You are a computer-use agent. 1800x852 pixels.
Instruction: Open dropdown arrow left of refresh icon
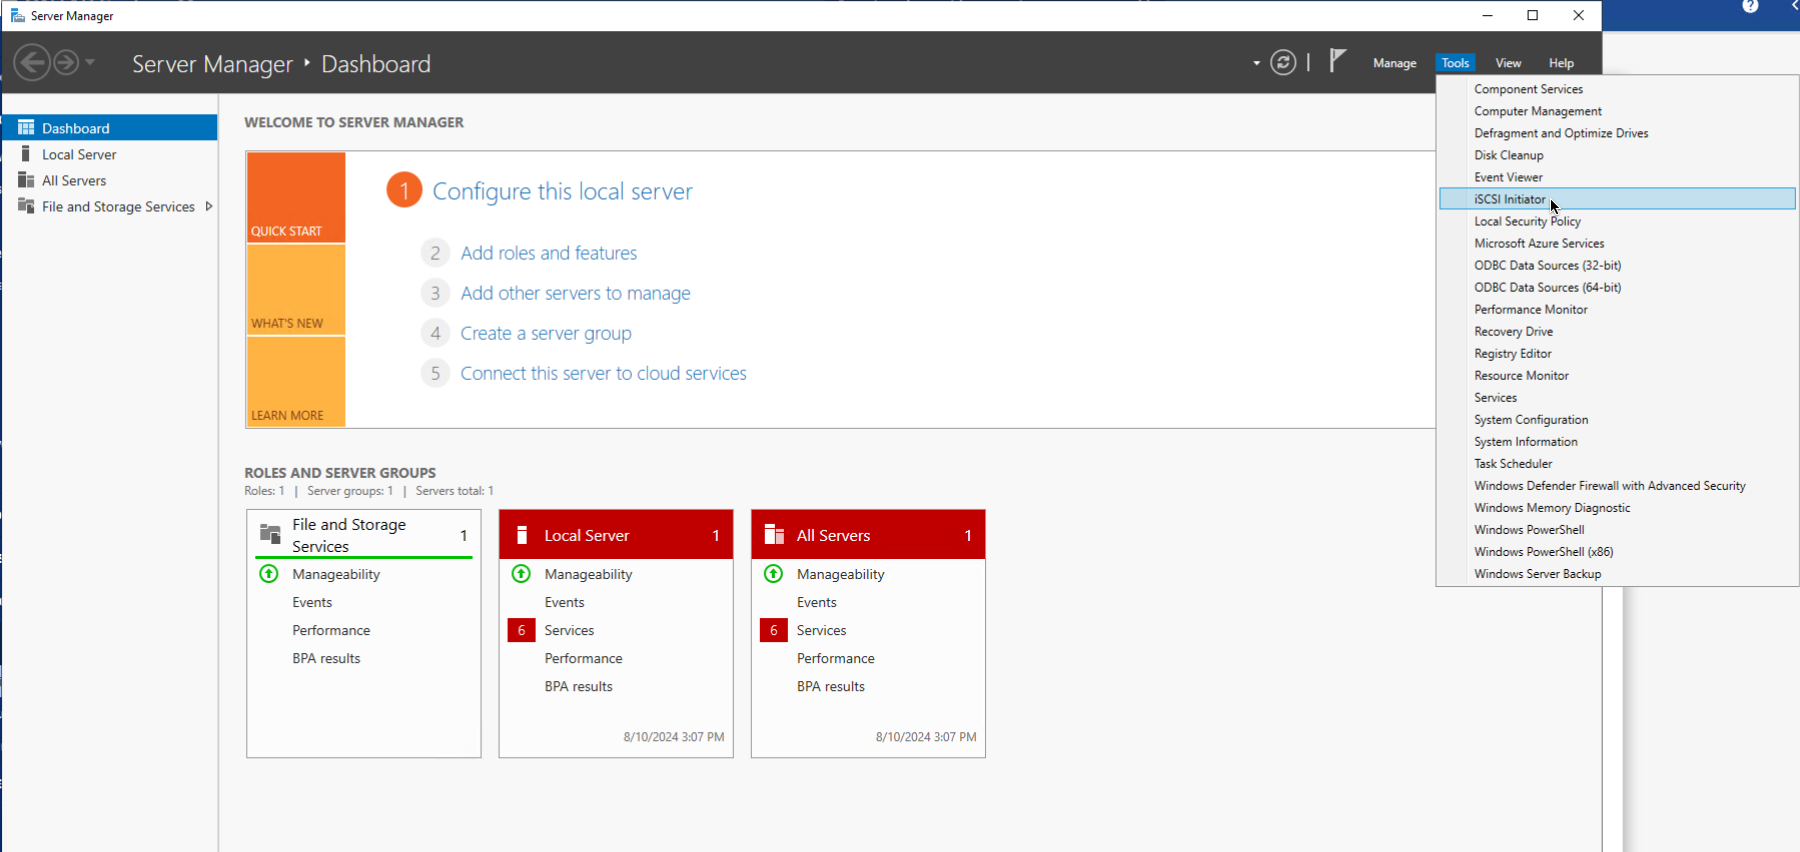1257,63
